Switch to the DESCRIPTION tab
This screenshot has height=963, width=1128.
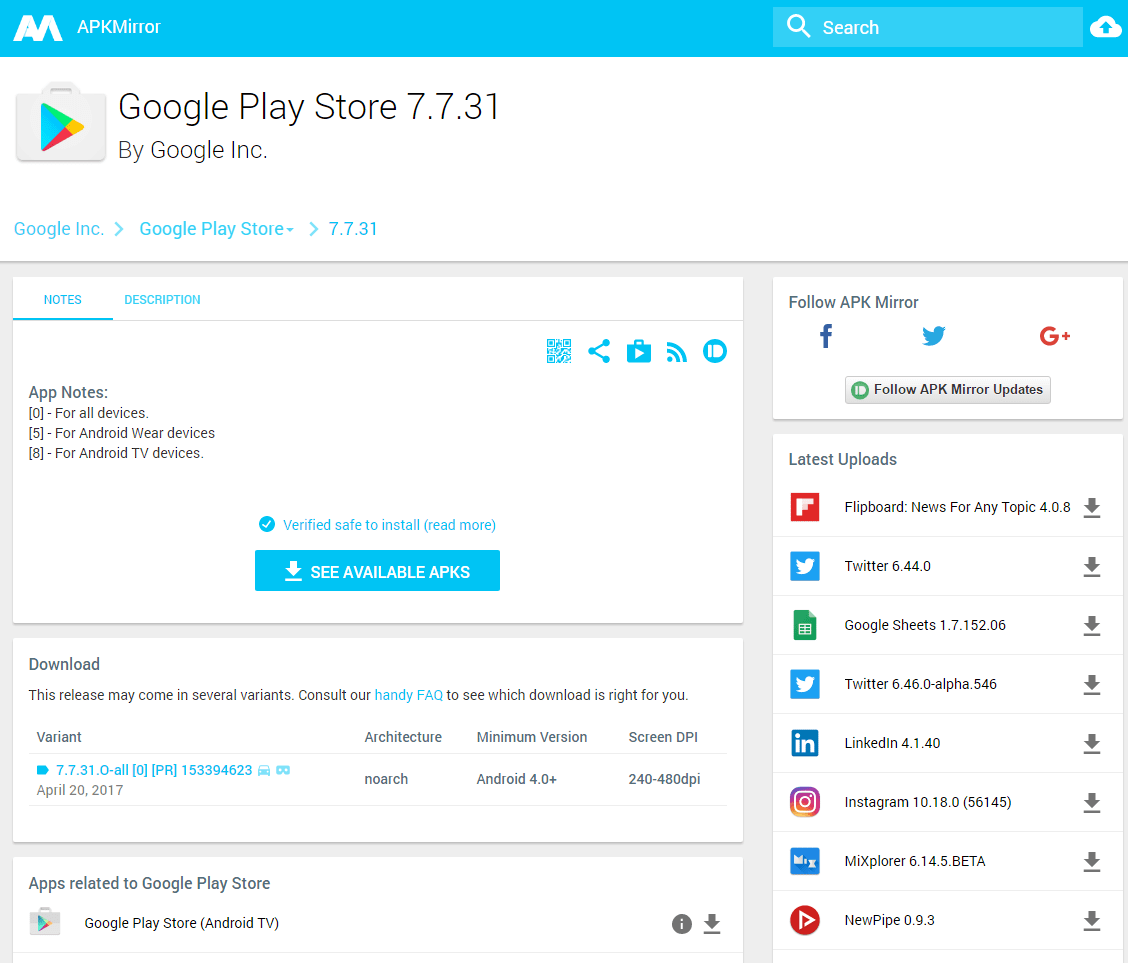163,299
